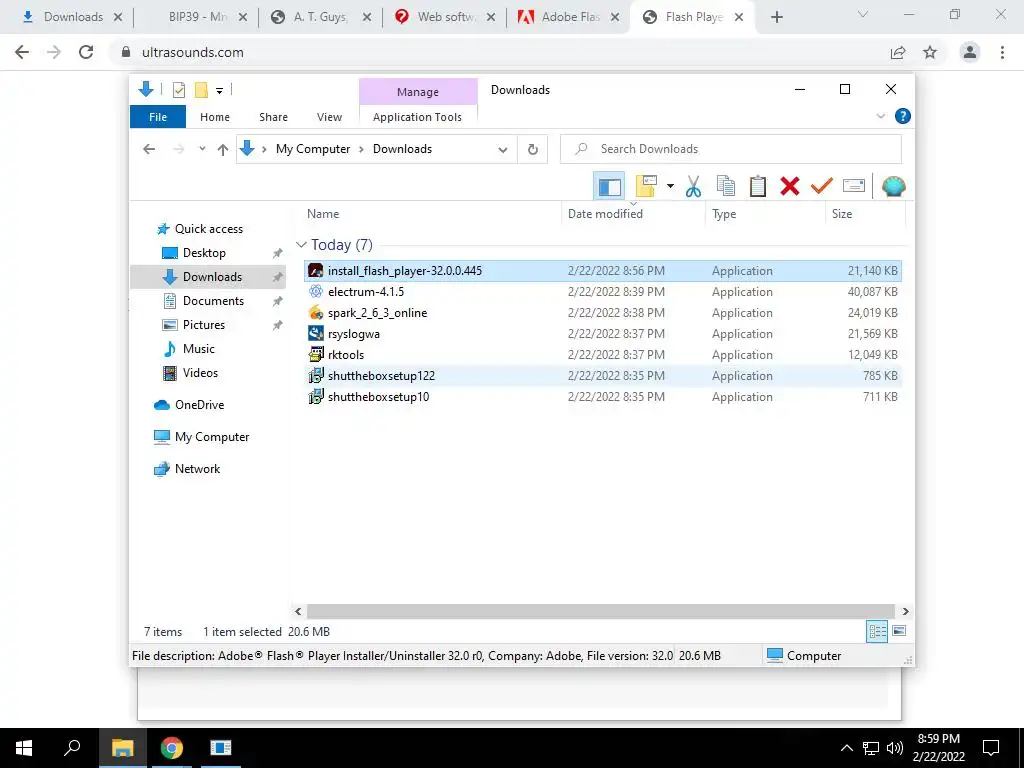Click the Rename icon in Explorer toolbar
The height and width of the screenshot is (768, 1024).
pyautogui.click(x=854, y=187)
